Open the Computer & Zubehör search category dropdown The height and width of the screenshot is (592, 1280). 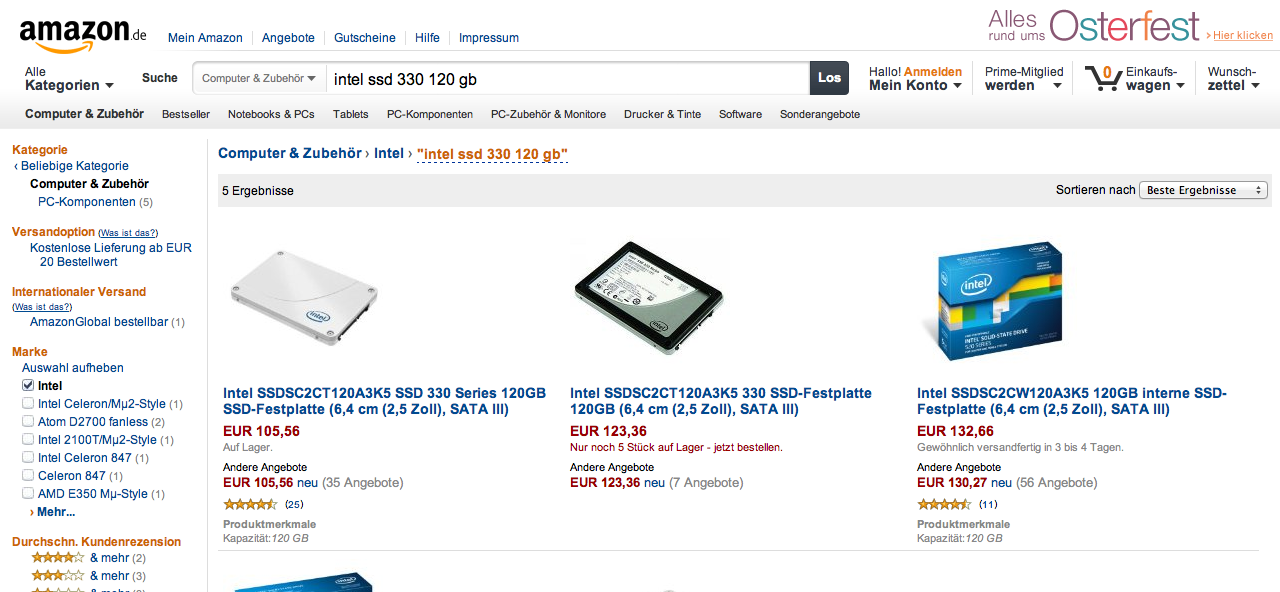pyautogui.click(x=259, y=78)
